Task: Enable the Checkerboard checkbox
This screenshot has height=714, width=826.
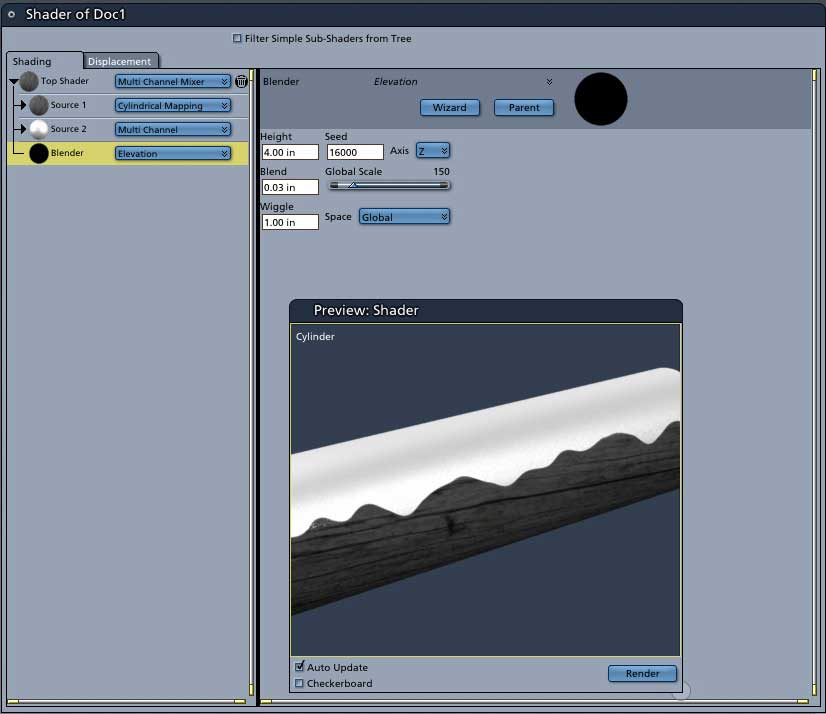Action: coord(299,683)
